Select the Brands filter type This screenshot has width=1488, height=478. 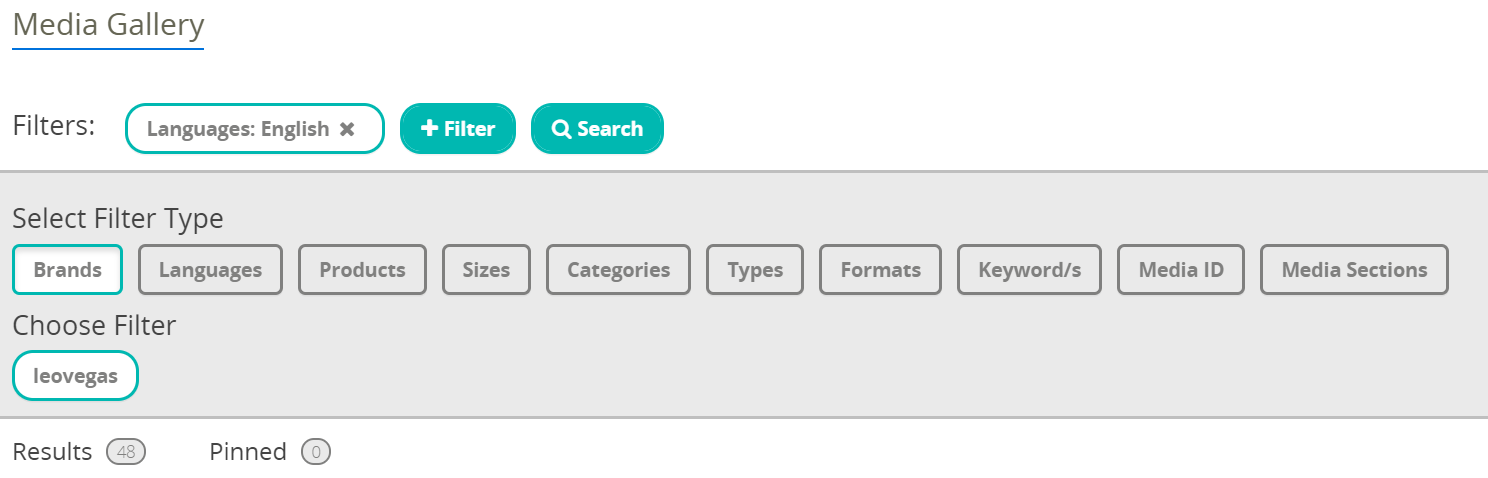tap(67, 270)
